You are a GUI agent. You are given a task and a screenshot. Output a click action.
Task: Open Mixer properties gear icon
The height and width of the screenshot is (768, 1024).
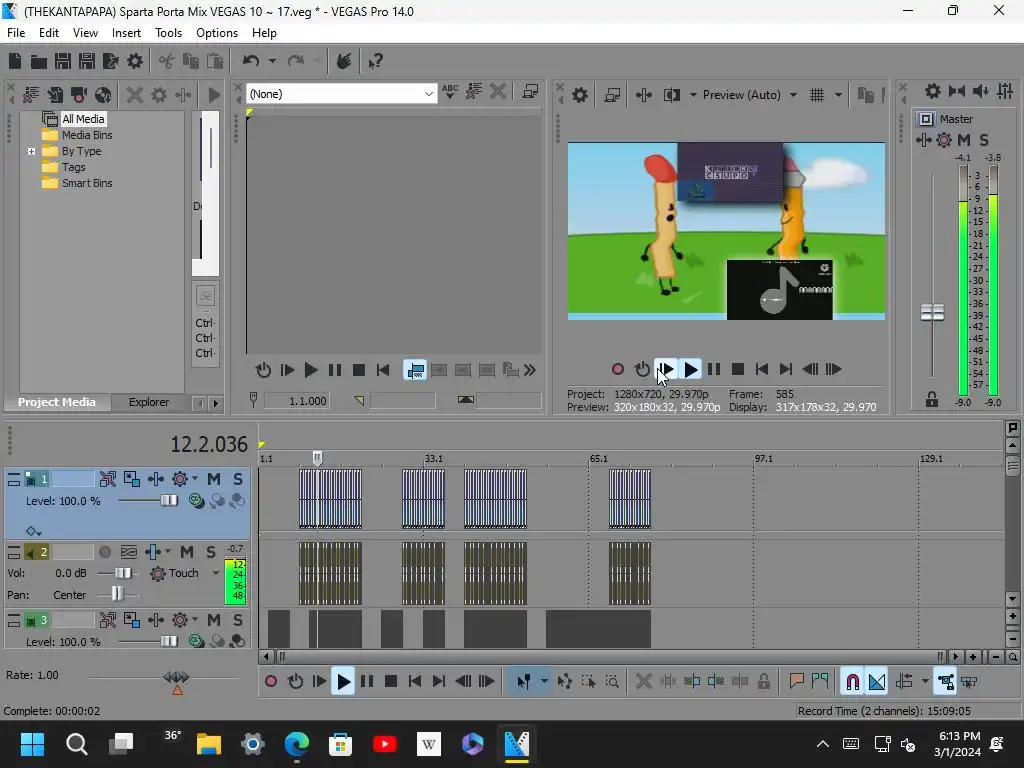point(933,91)
